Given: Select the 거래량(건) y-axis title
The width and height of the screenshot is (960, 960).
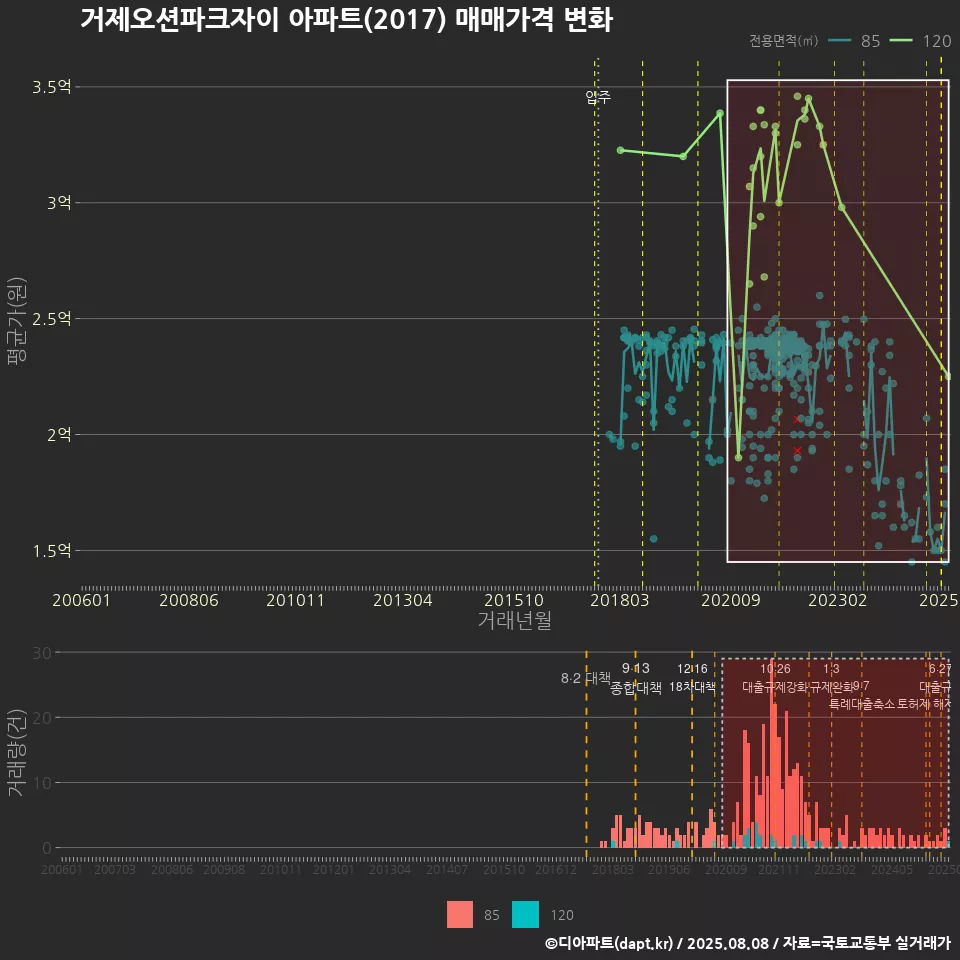Looking at the screenshot, I should point(16,752).
